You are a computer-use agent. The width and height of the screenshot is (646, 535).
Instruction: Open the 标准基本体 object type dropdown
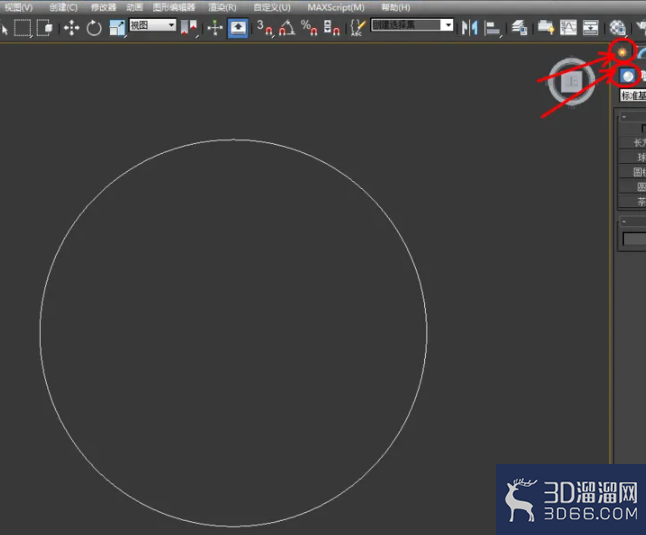(x=633, y=96)
